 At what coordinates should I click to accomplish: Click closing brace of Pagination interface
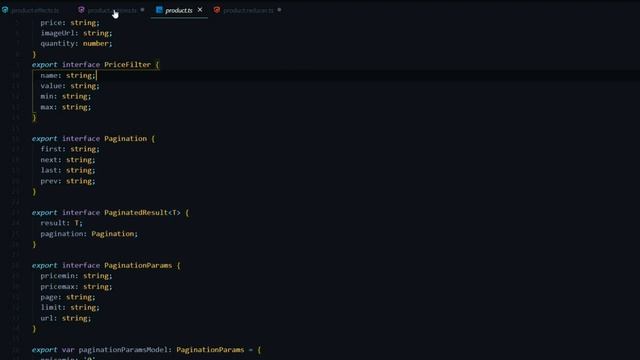pos(34,192)
